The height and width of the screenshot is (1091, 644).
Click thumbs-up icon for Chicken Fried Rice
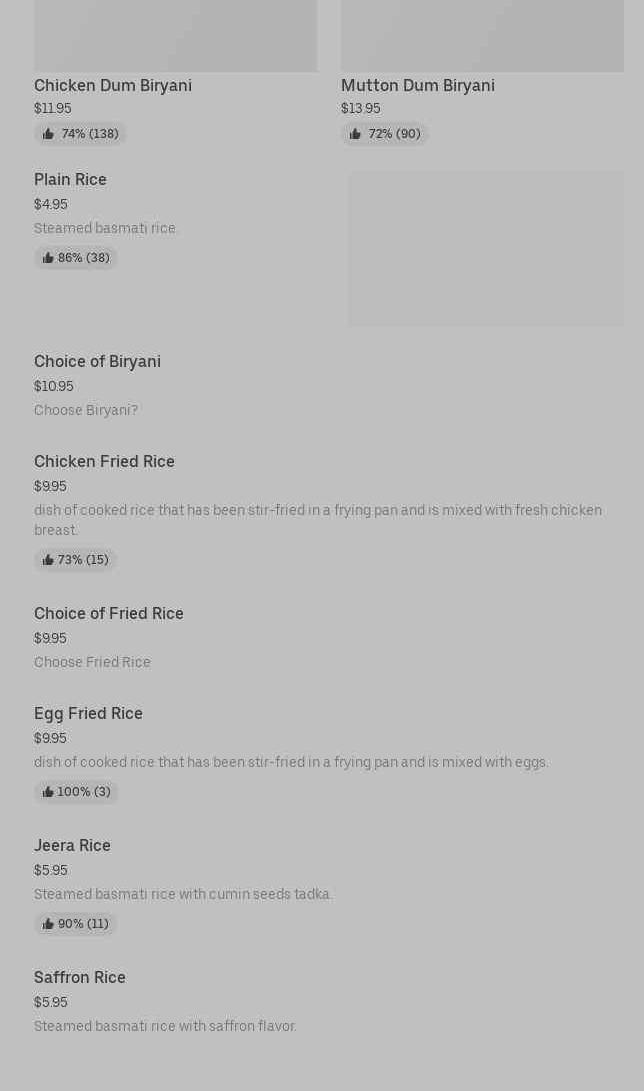pyautogui.click(x=48, y=560)
